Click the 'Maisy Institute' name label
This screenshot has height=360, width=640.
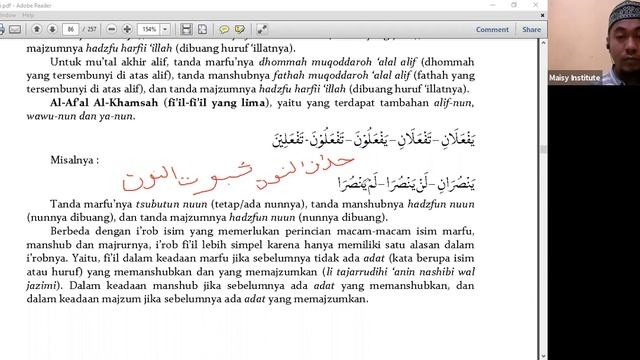575,78
